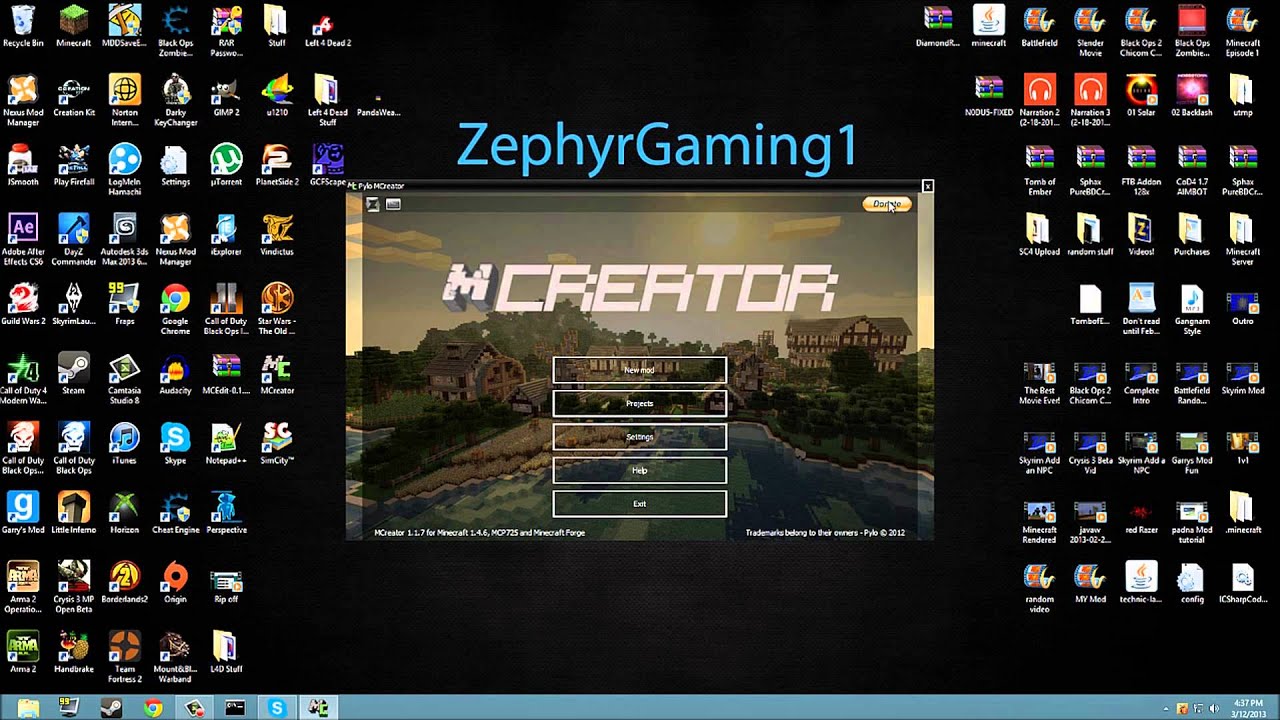Click the orange Donate button

(887, 204)
